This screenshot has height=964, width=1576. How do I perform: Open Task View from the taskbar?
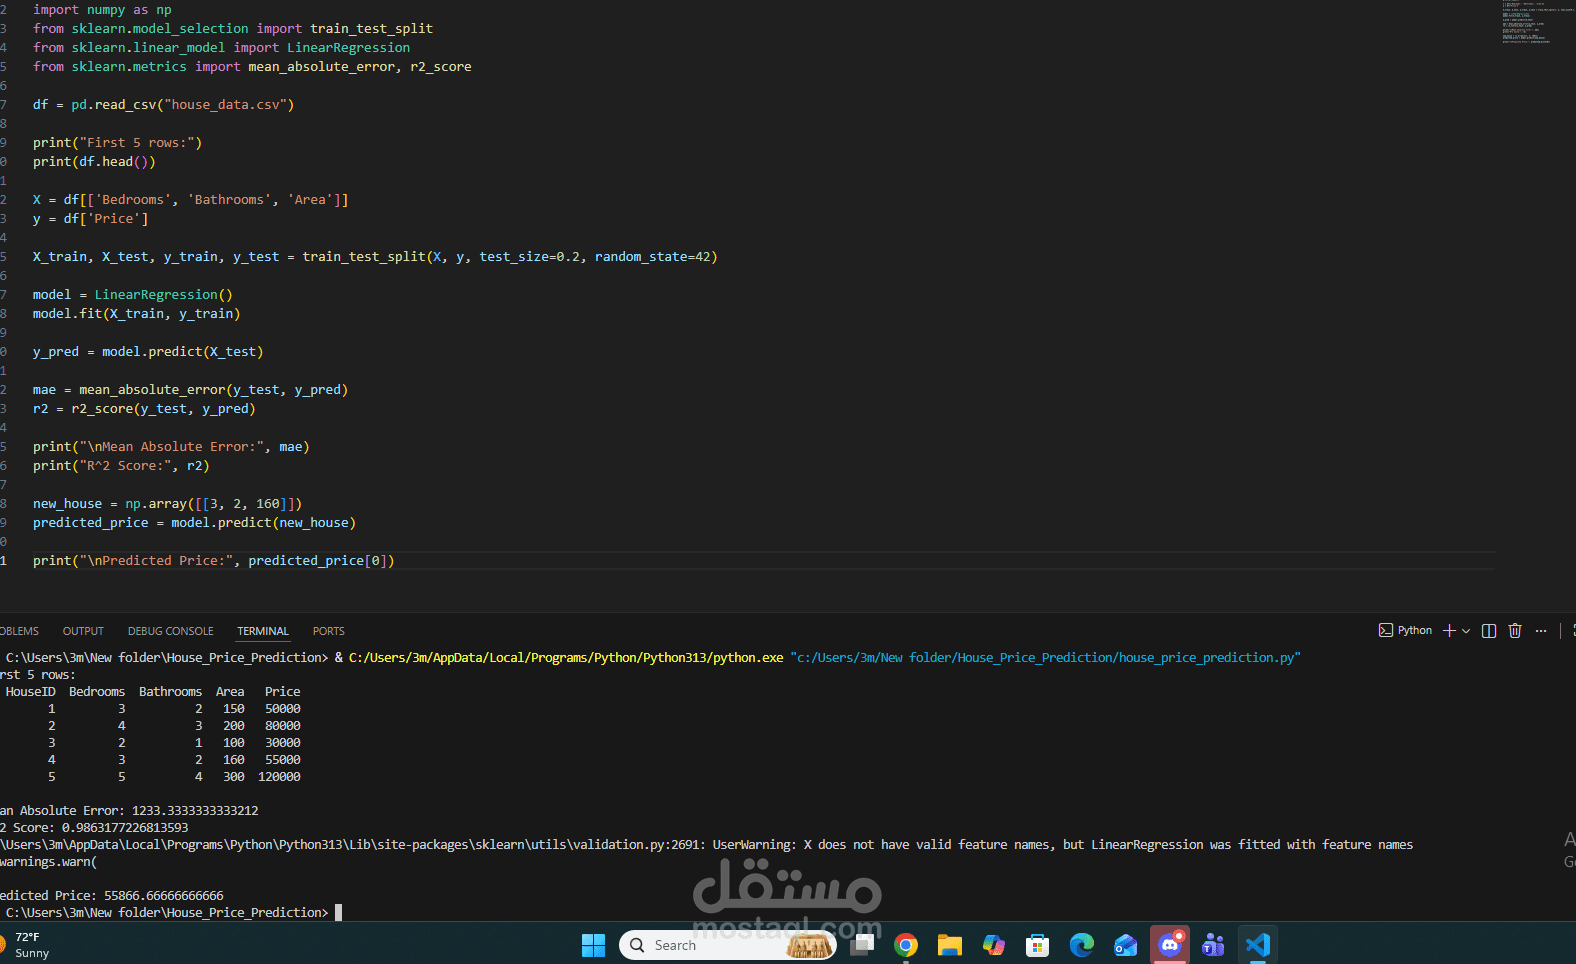click(x=862, y=945)
